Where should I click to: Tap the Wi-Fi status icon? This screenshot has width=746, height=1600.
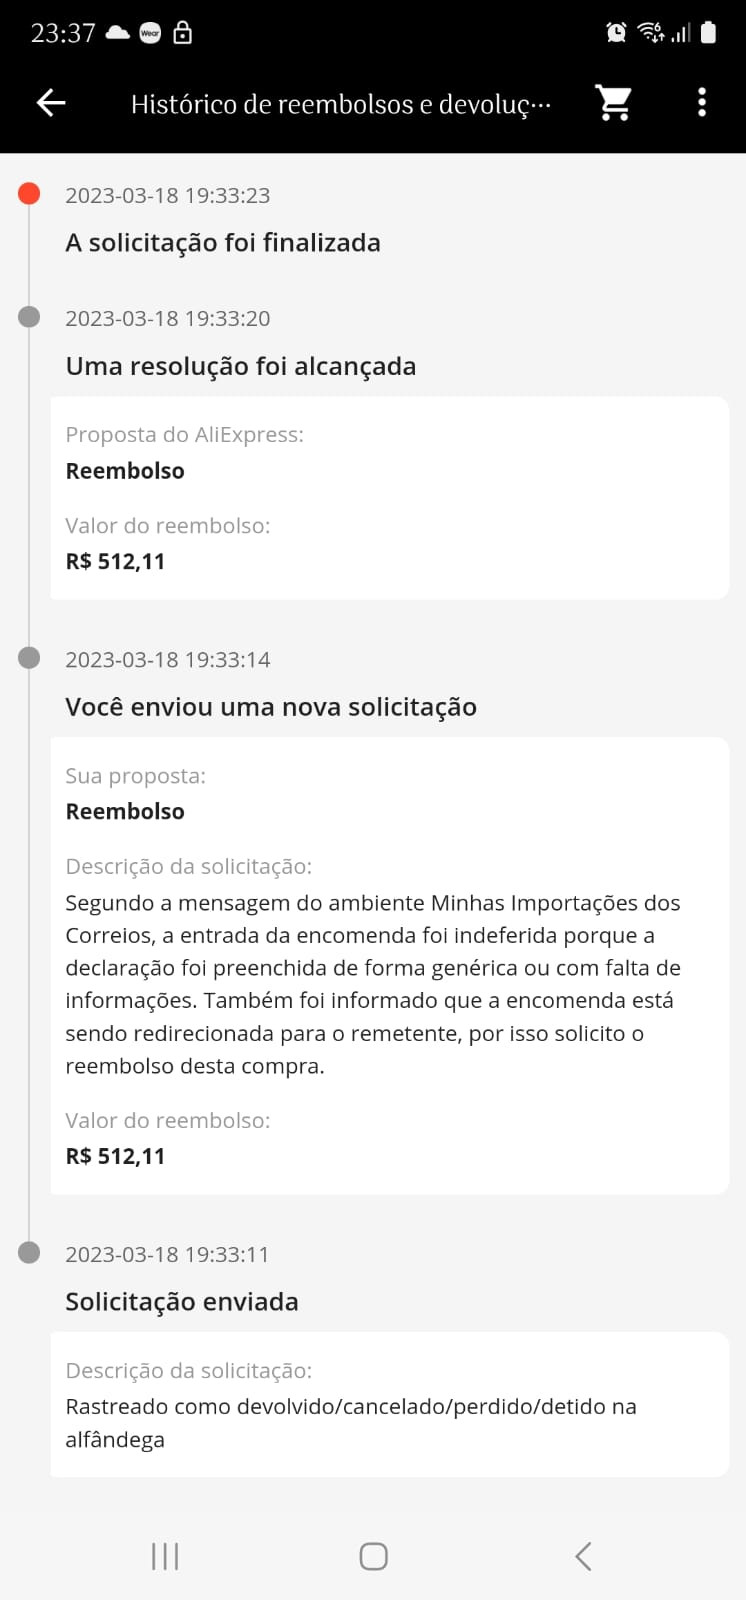point(651,33)
